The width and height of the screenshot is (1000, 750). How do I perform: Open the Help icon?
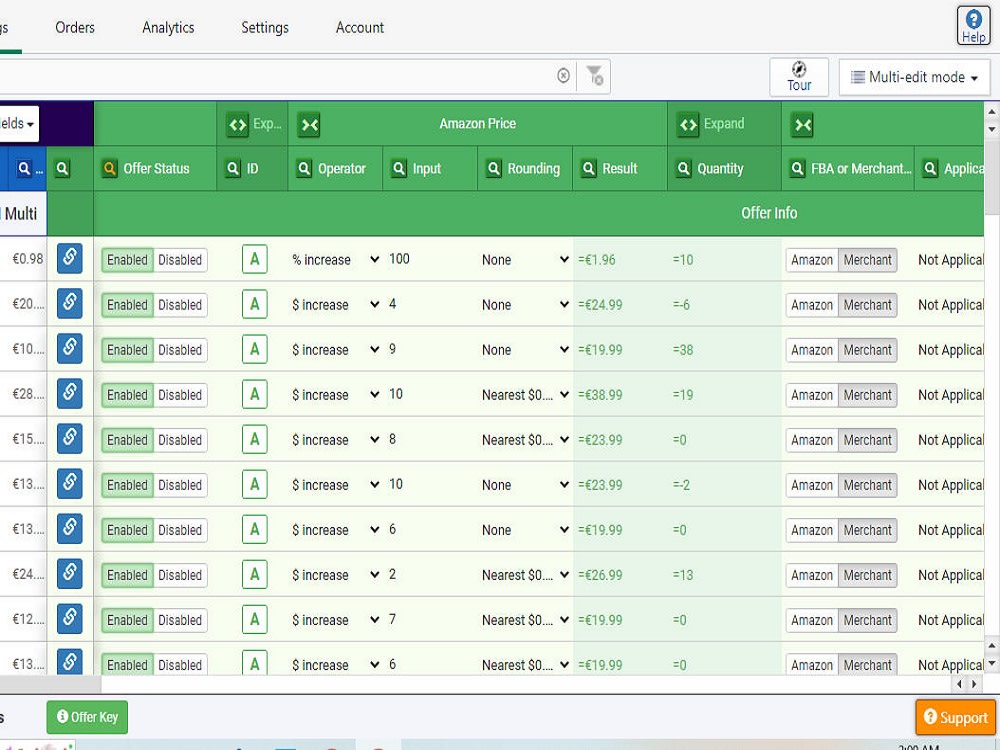pyautogui.click(x=973, y=24)
